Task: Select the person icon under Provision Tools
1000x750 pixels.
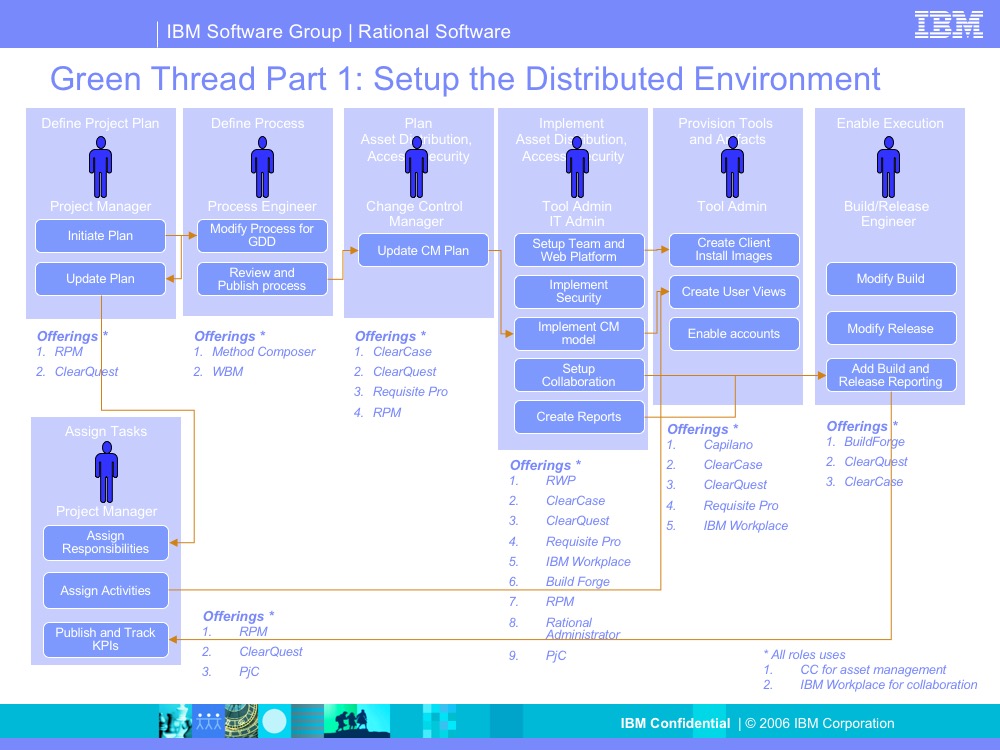Action: click(732, 168)
